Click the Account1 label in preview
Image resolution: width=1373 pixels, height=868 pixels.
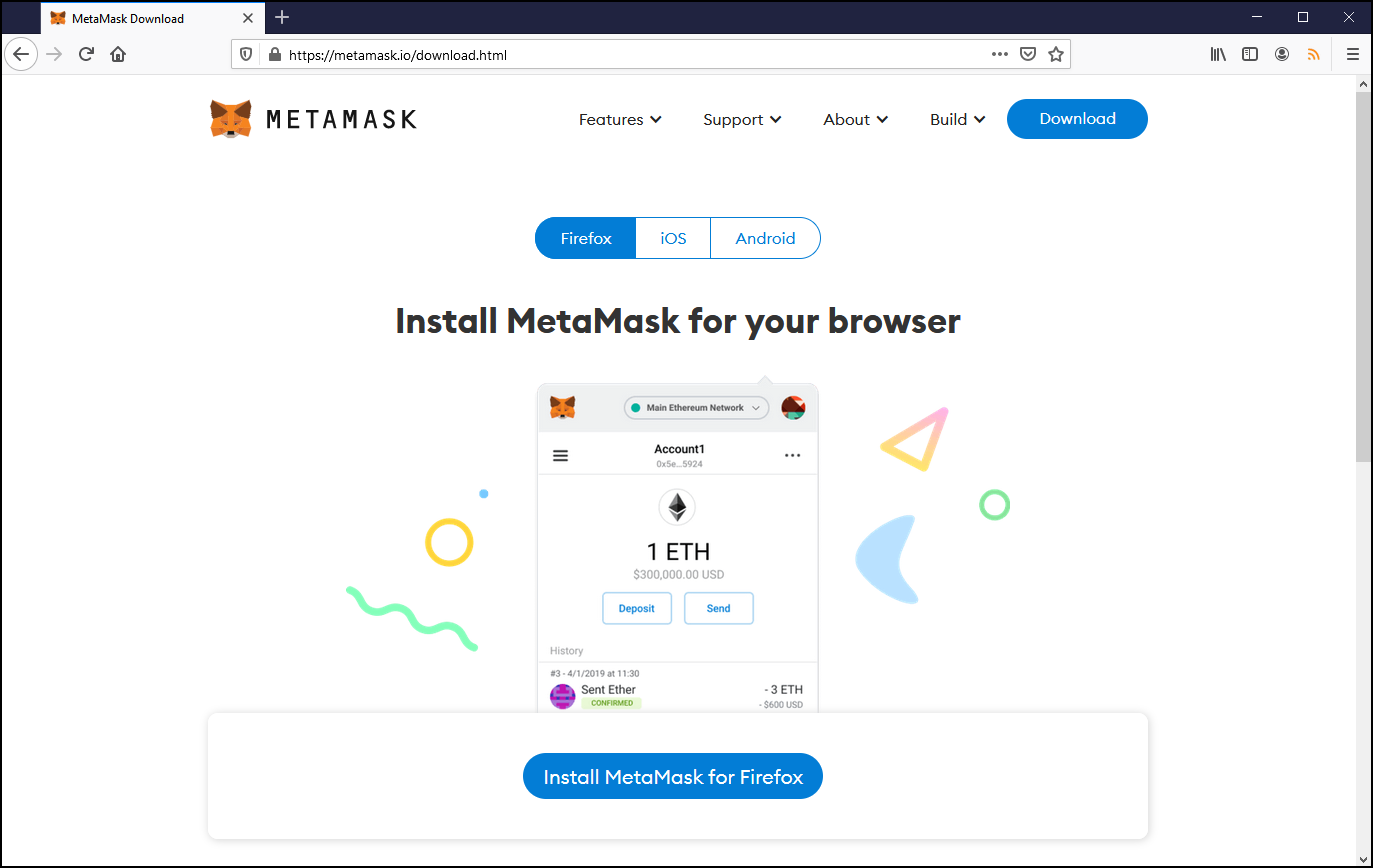[x=679, y=449]
